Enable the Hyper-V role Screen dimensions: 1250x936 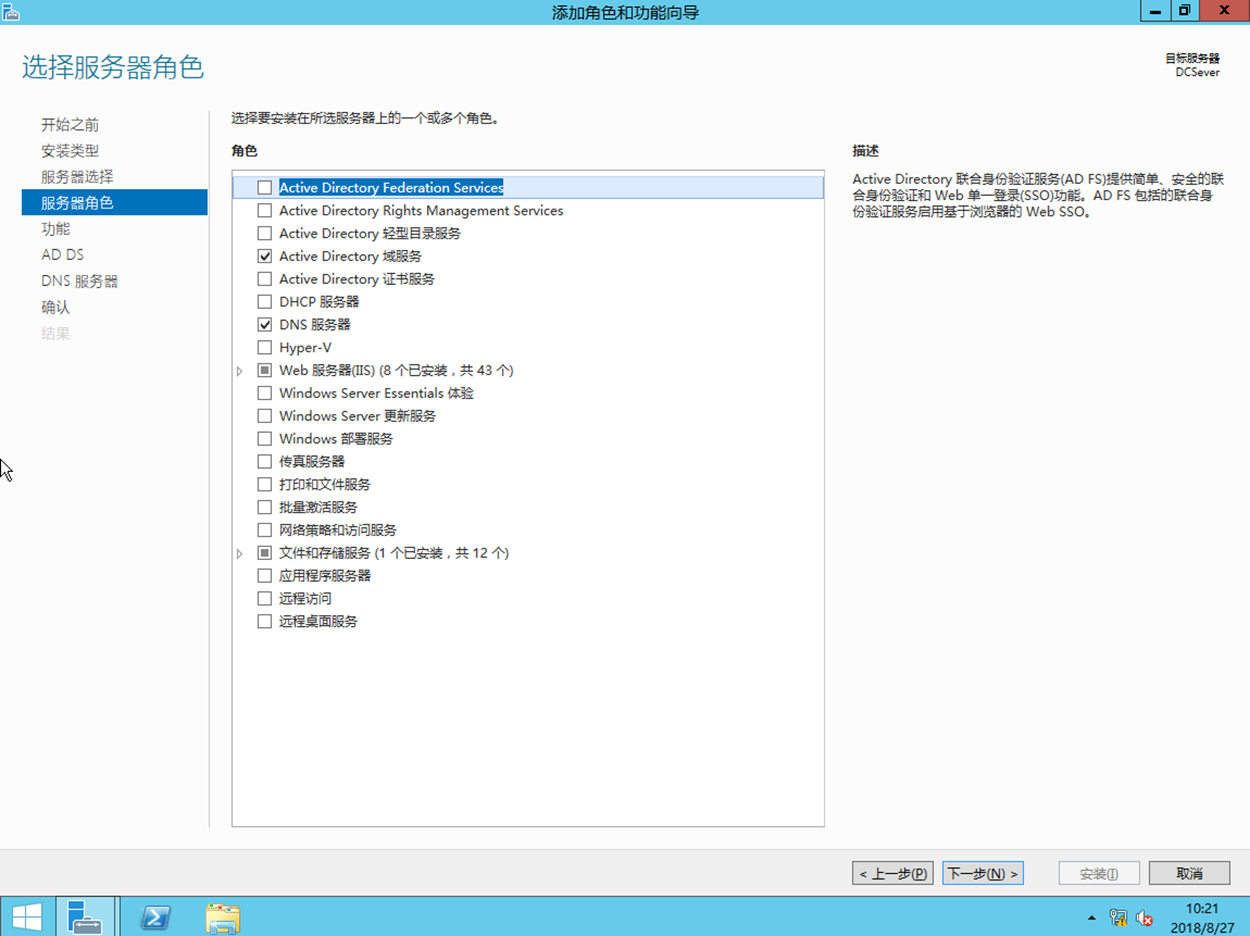[x=265, y=347]
